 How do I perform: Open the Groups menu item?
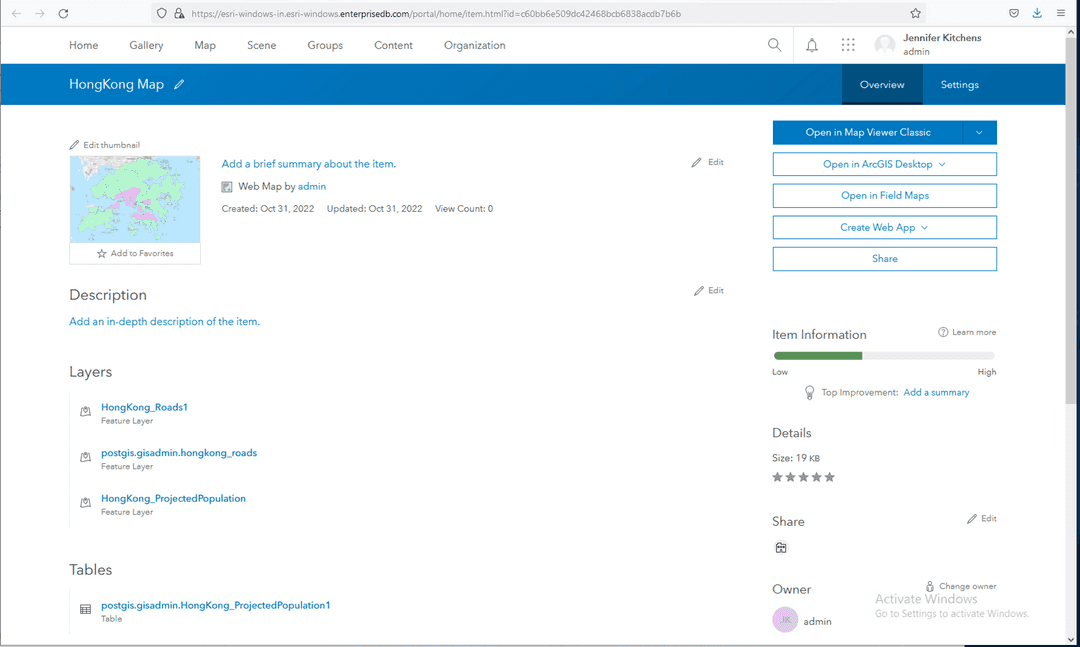click(x=324, y=45)
